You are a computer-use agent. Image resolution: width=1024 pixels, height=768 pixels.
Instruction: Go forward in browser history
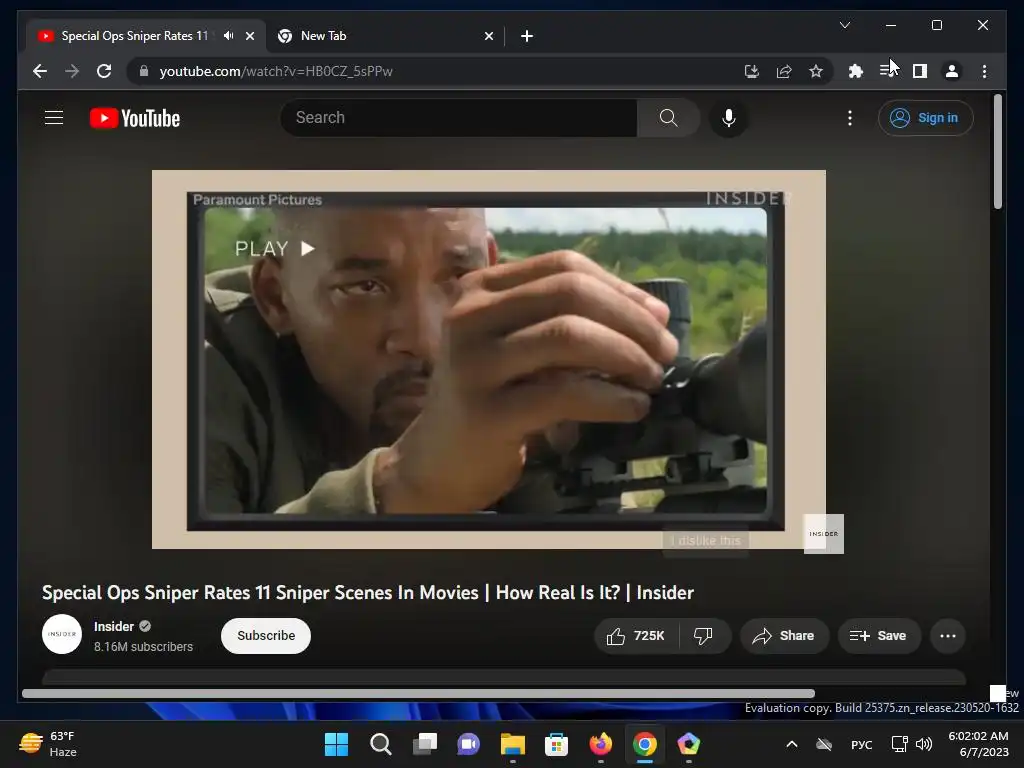tap(72, 71)
